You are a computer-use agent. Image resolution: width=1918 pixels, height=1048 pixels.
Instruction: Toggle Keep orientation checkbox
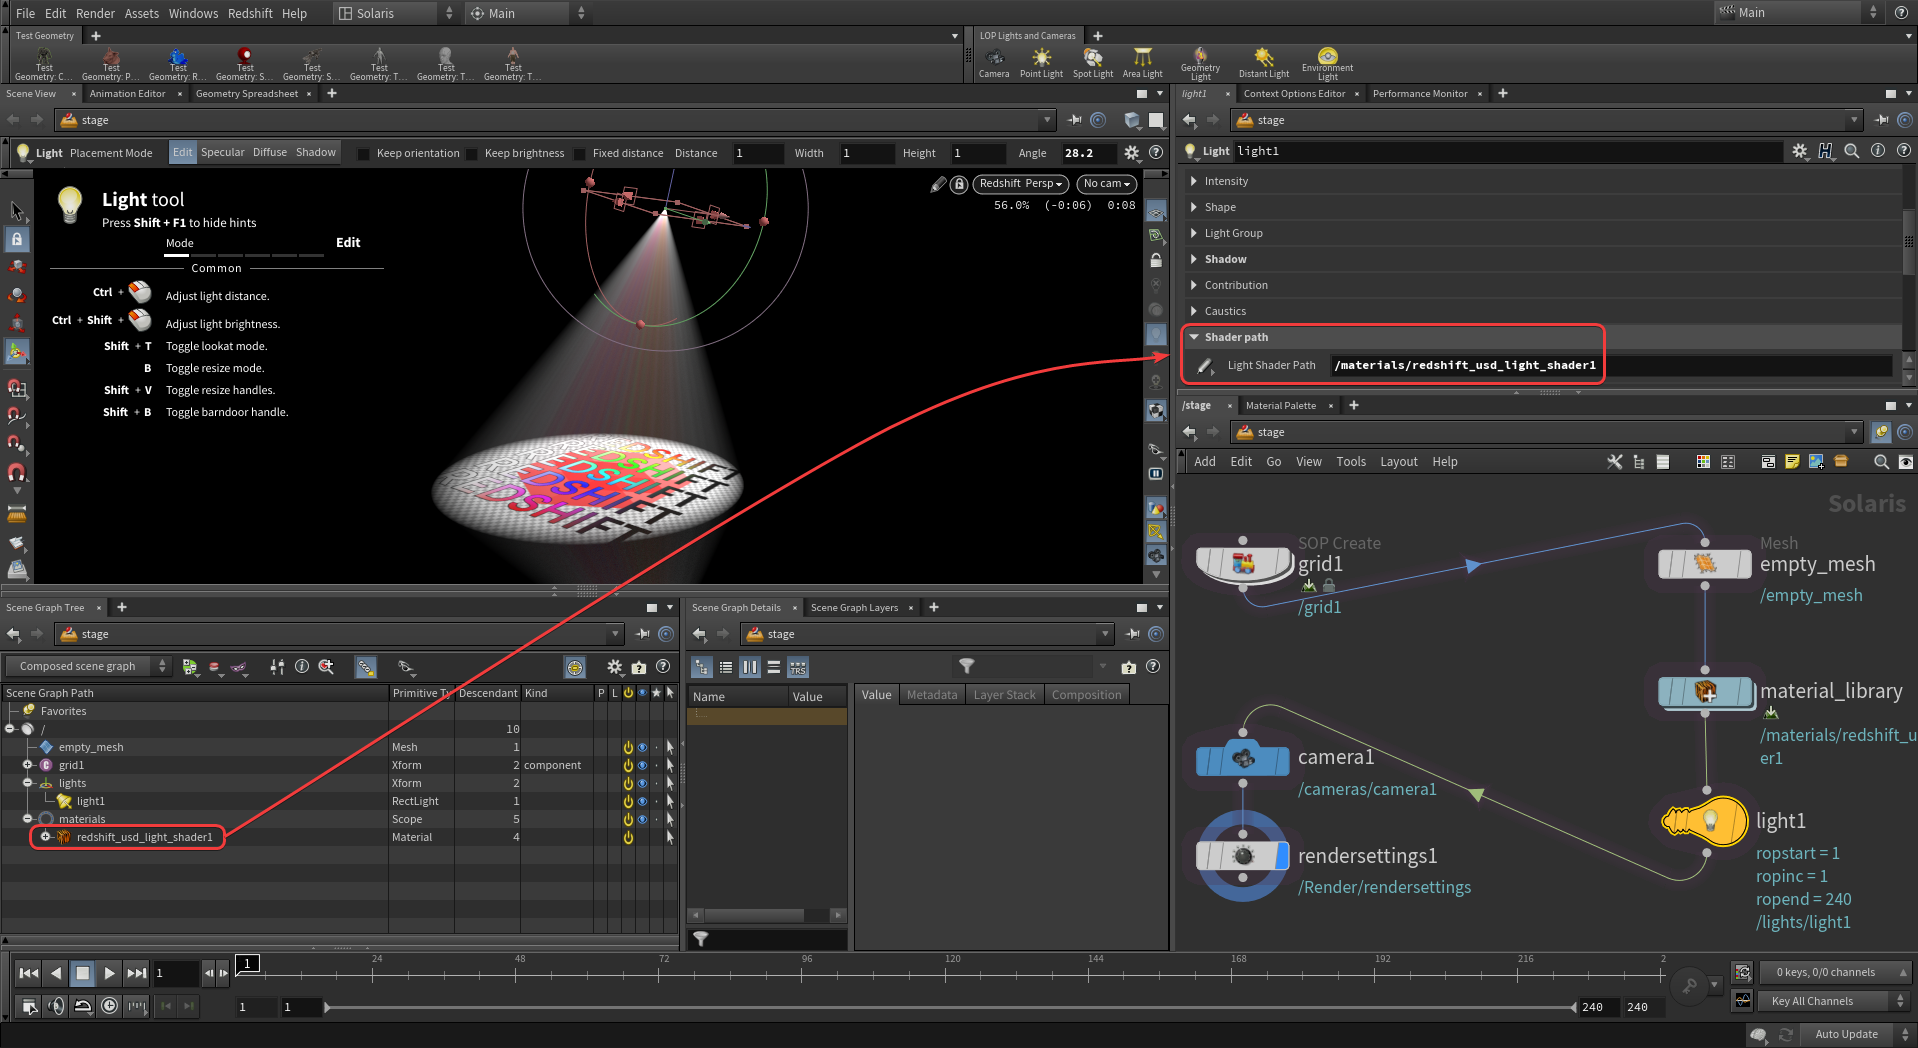364,154
